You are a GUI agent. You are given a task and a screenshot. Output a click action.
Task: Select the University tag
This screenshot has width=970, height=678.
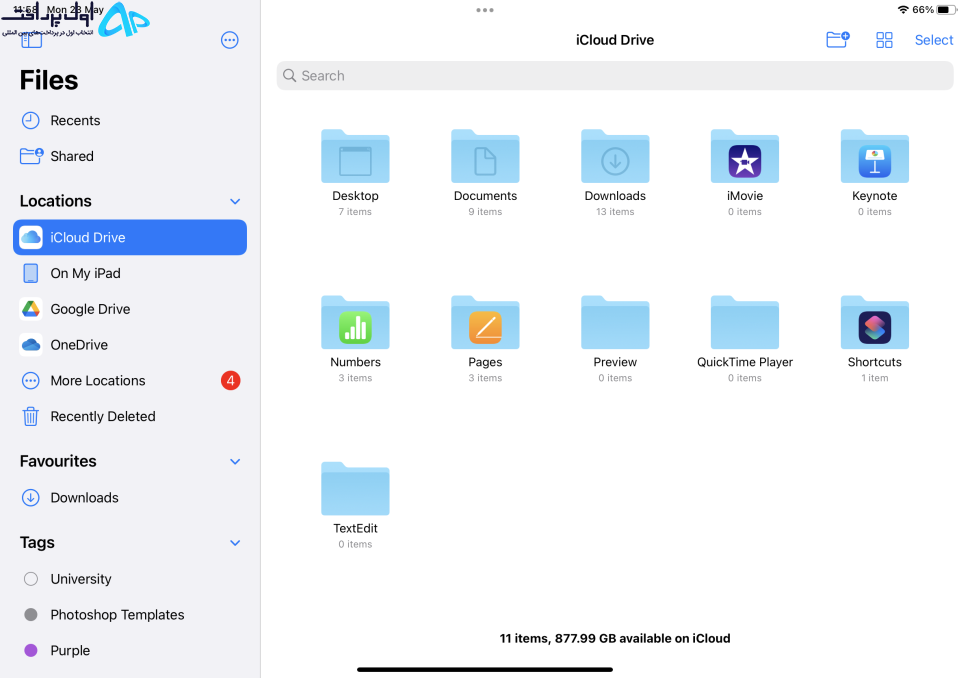pyautogui.click(x=130, y=580)
